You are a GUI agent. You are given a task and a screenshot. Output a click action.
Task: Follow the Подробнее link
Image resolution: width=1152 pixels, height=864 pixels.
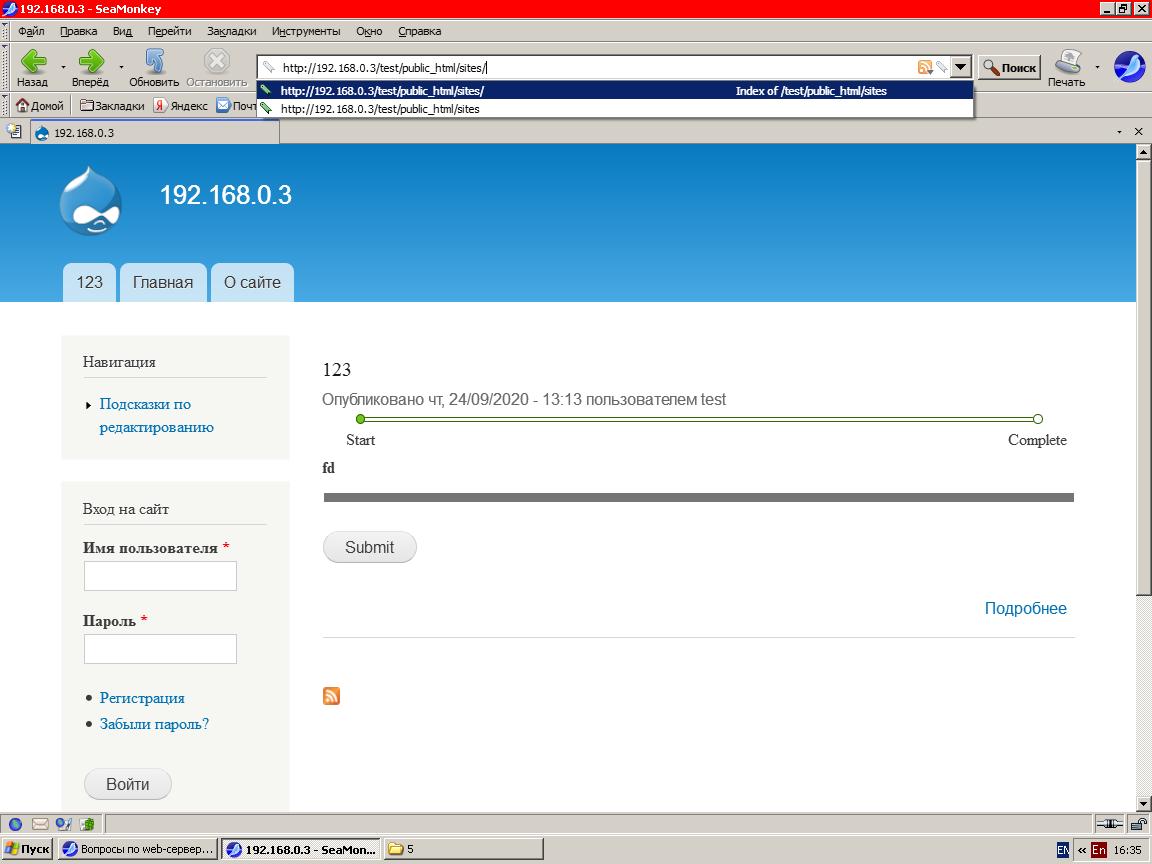click(1026, 608)
